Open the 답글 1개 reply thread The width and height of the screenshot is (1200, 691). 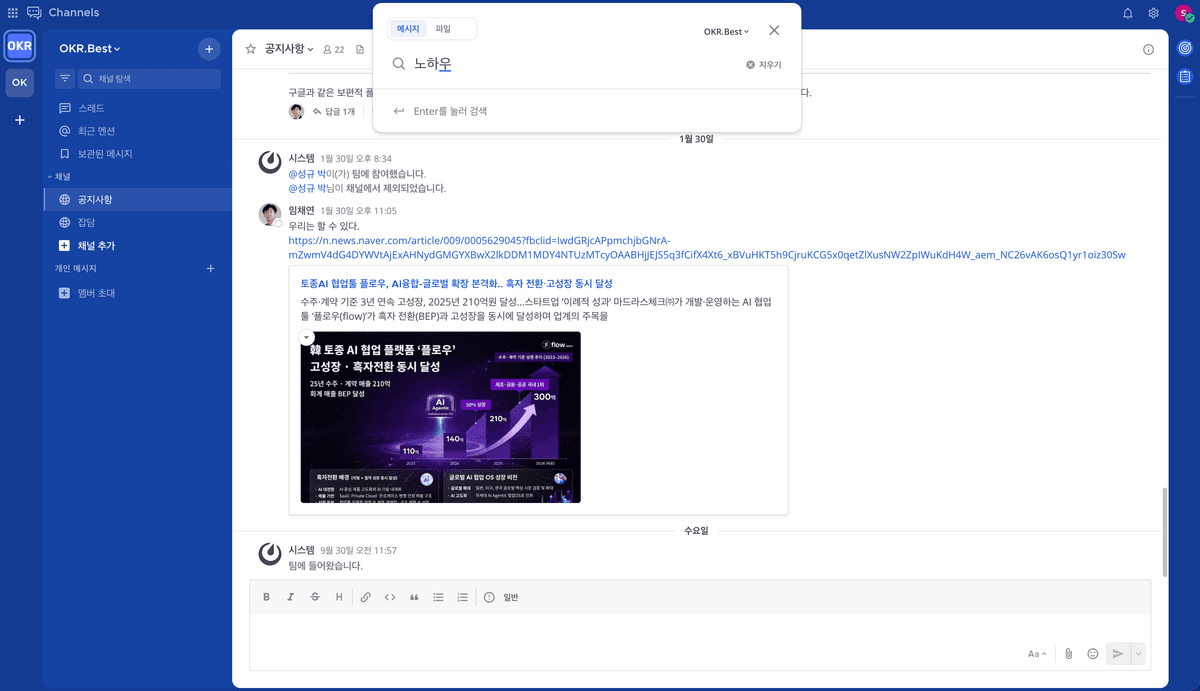point(334,111)
